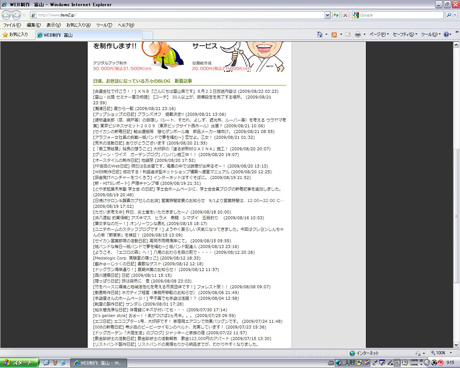460x368 pixels.
Task: Click the WEB制作 富山 taskbar button
Action: click(98, 363)
